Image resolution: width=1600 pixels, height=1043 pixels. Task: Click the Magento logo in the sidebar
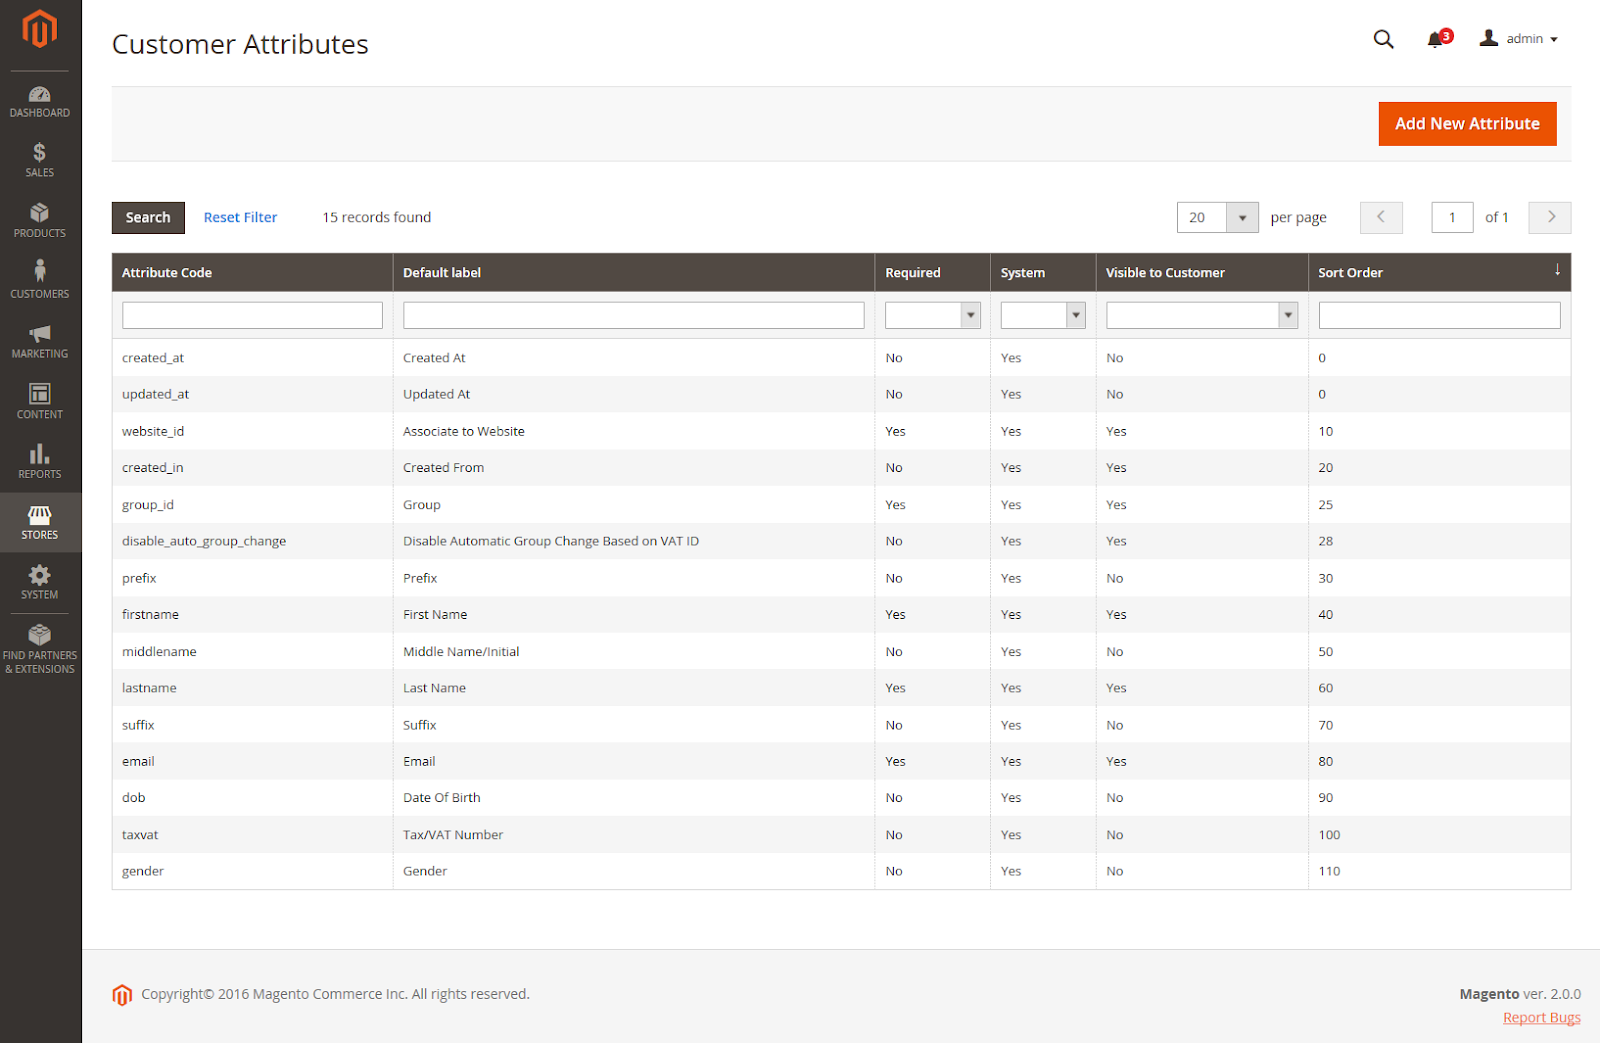(40, 29)
